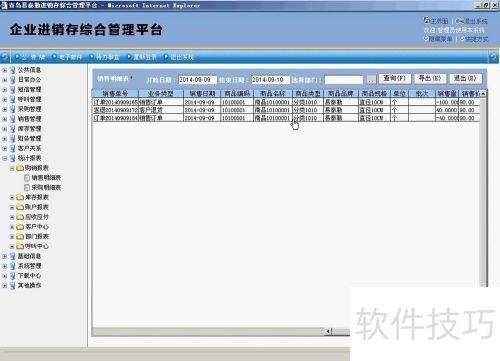
Task: Collapse the 统计报表 tree node
Action: [x=5, y=158]
